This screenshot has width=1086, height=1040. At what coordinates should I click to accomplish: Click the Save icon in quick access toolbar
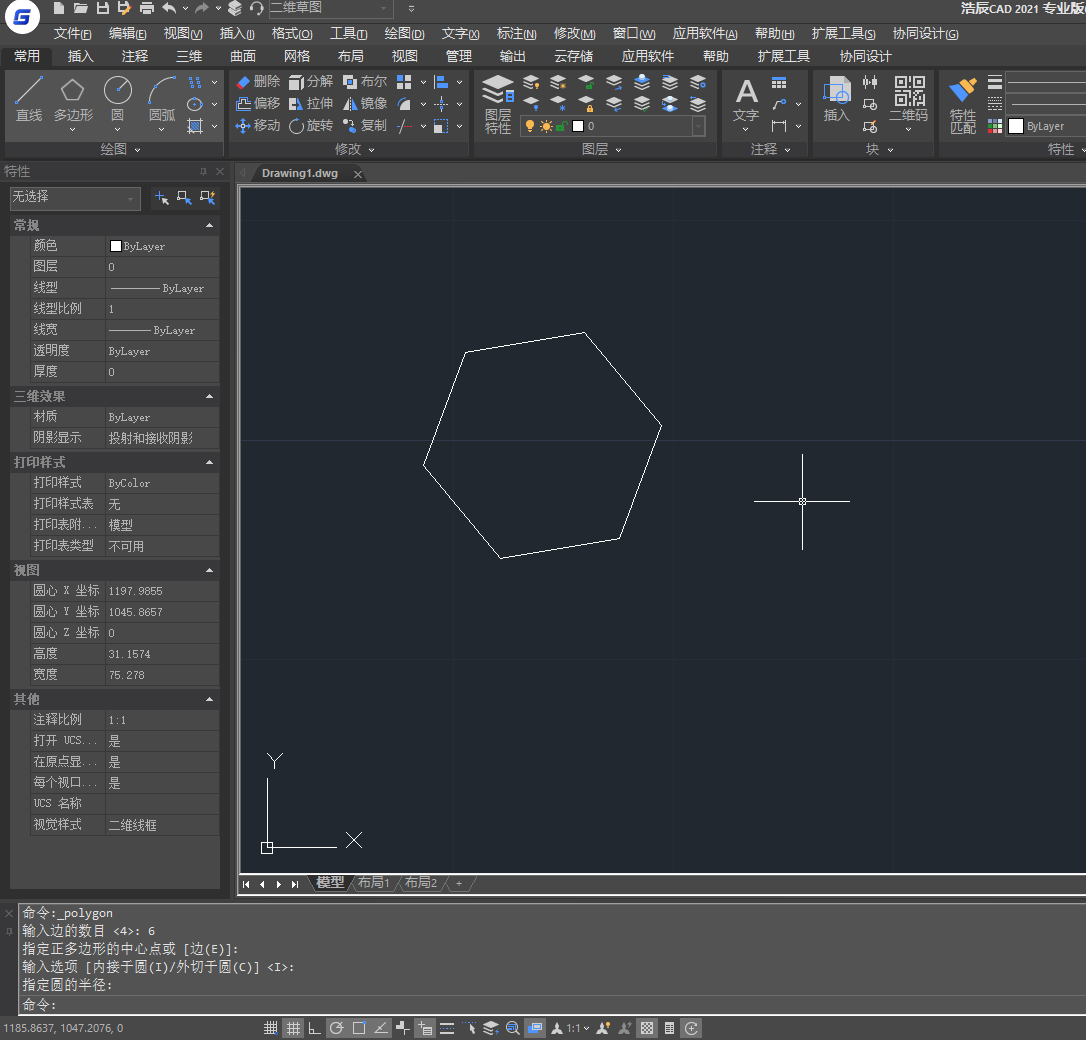coord(103,8)
